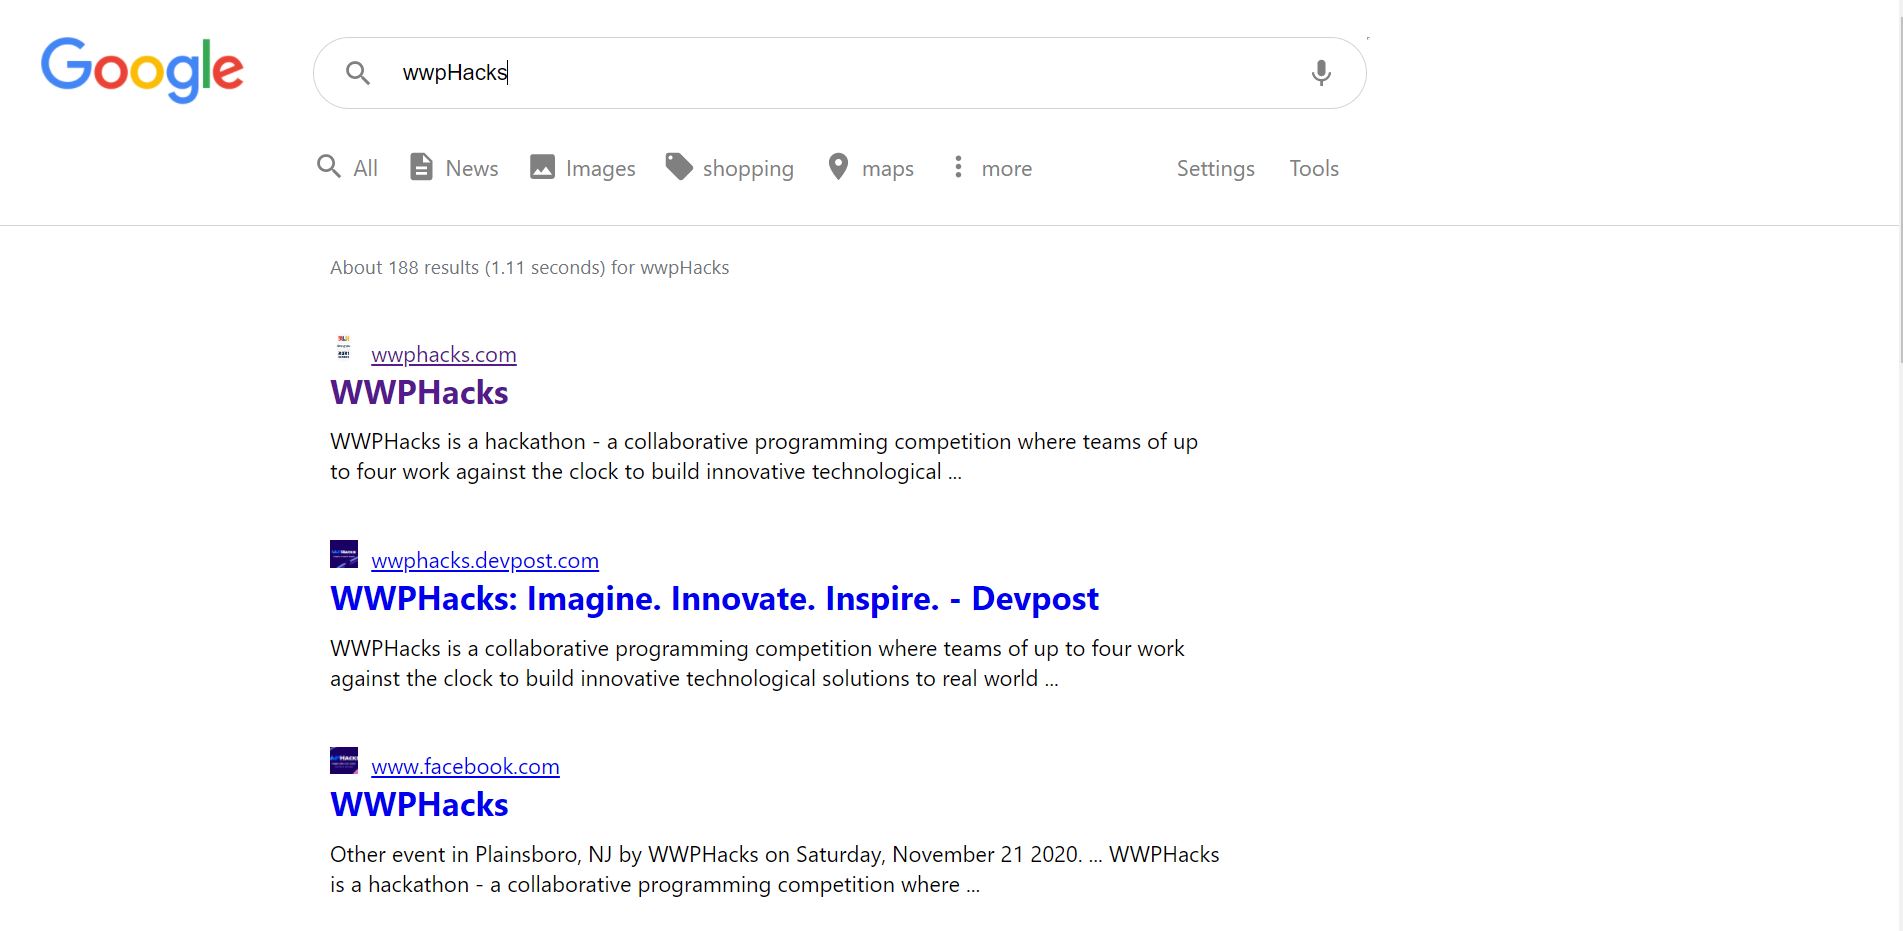Focus the search field containing wwpHacks
Screen dimensions: 1903x931
tap(840, 73)
